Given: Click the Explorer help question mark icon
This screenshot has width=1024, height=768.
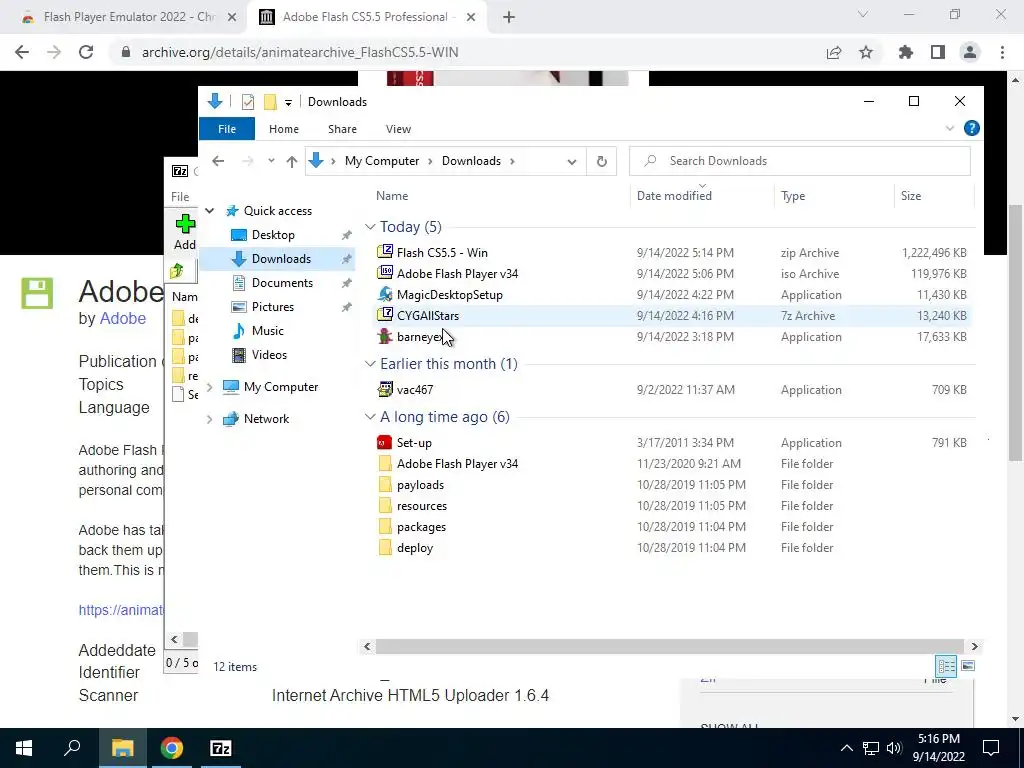Looking at the screenshot, I should click(x=971, y=129).
